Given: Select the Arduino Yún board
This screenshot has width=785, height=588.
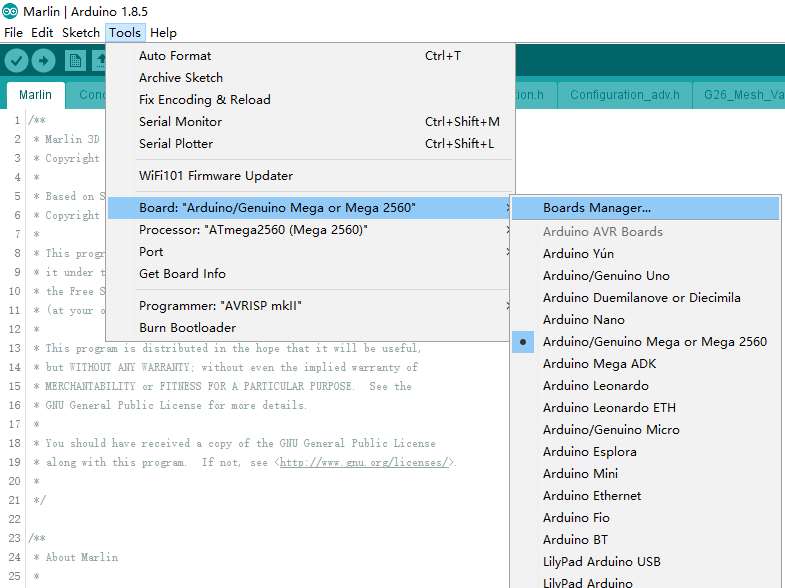Looking at the screenshot, I should (x=645, y=254).
